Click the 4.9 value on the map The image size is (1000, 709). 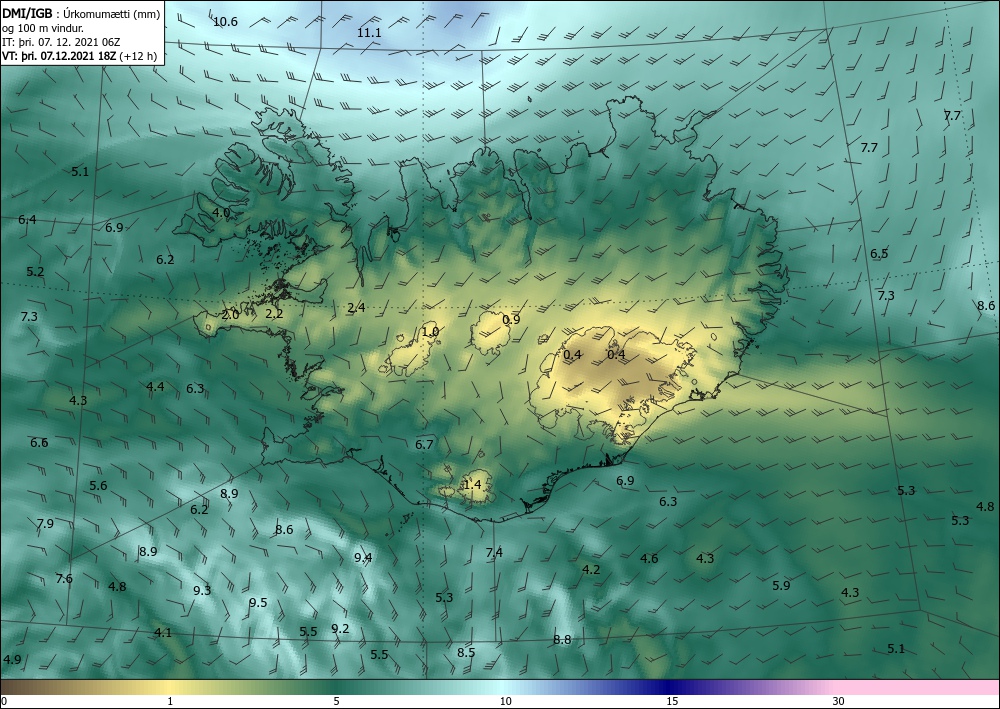pos(12,659)
